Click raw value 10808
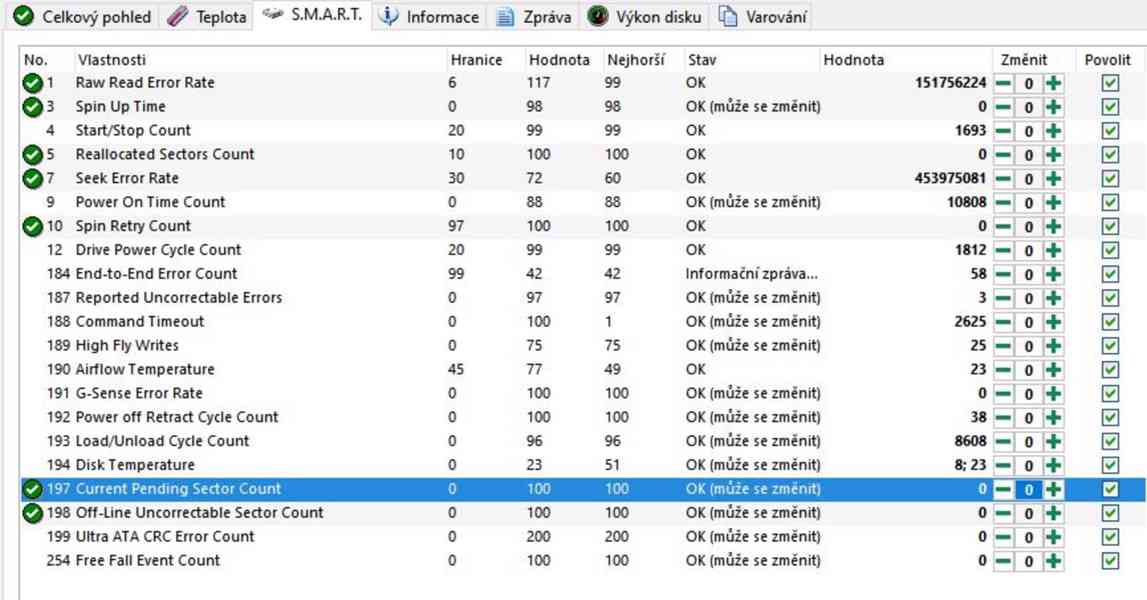The width and height of the screenshot is (1147, 600). point(966,202)
